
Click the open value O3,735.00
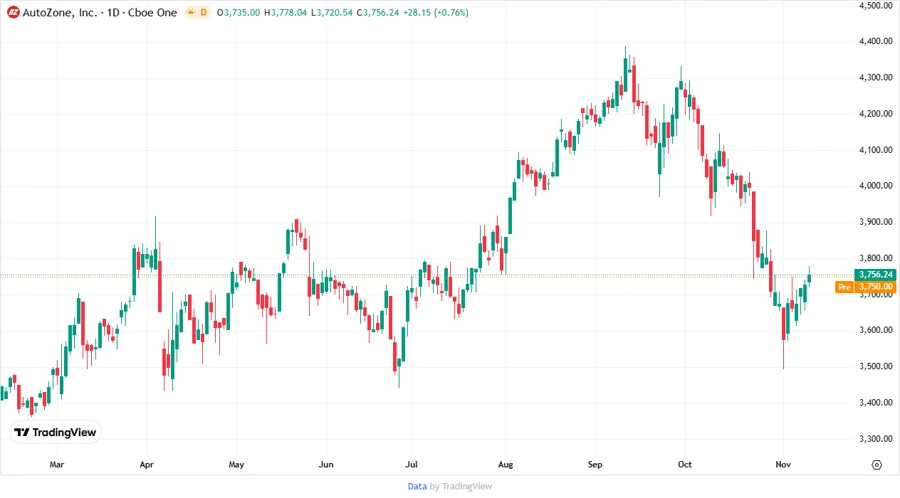238,13
